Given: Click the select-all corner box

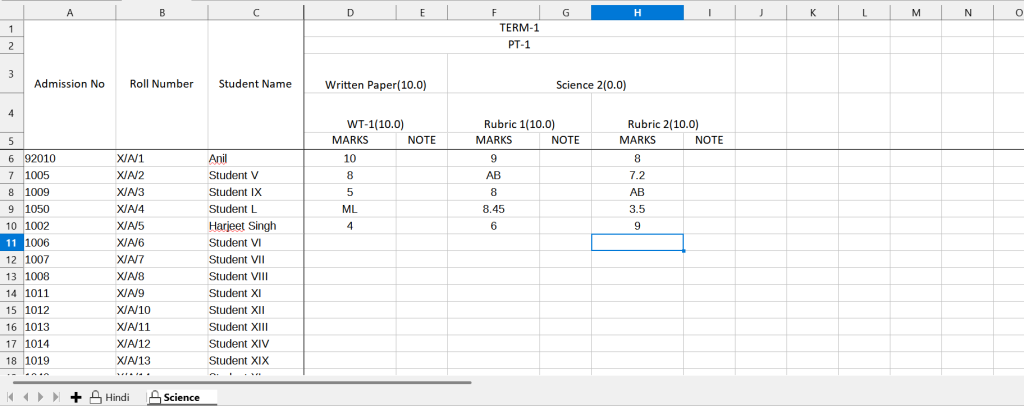Looking at the screenshot, I should pos(11,12).
